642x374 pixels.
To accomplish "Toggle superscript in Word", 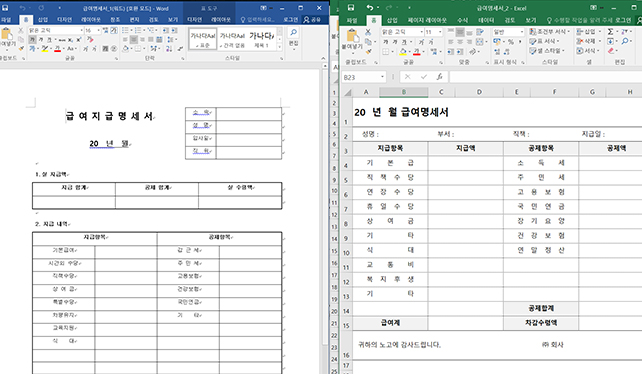I will 79,40.
